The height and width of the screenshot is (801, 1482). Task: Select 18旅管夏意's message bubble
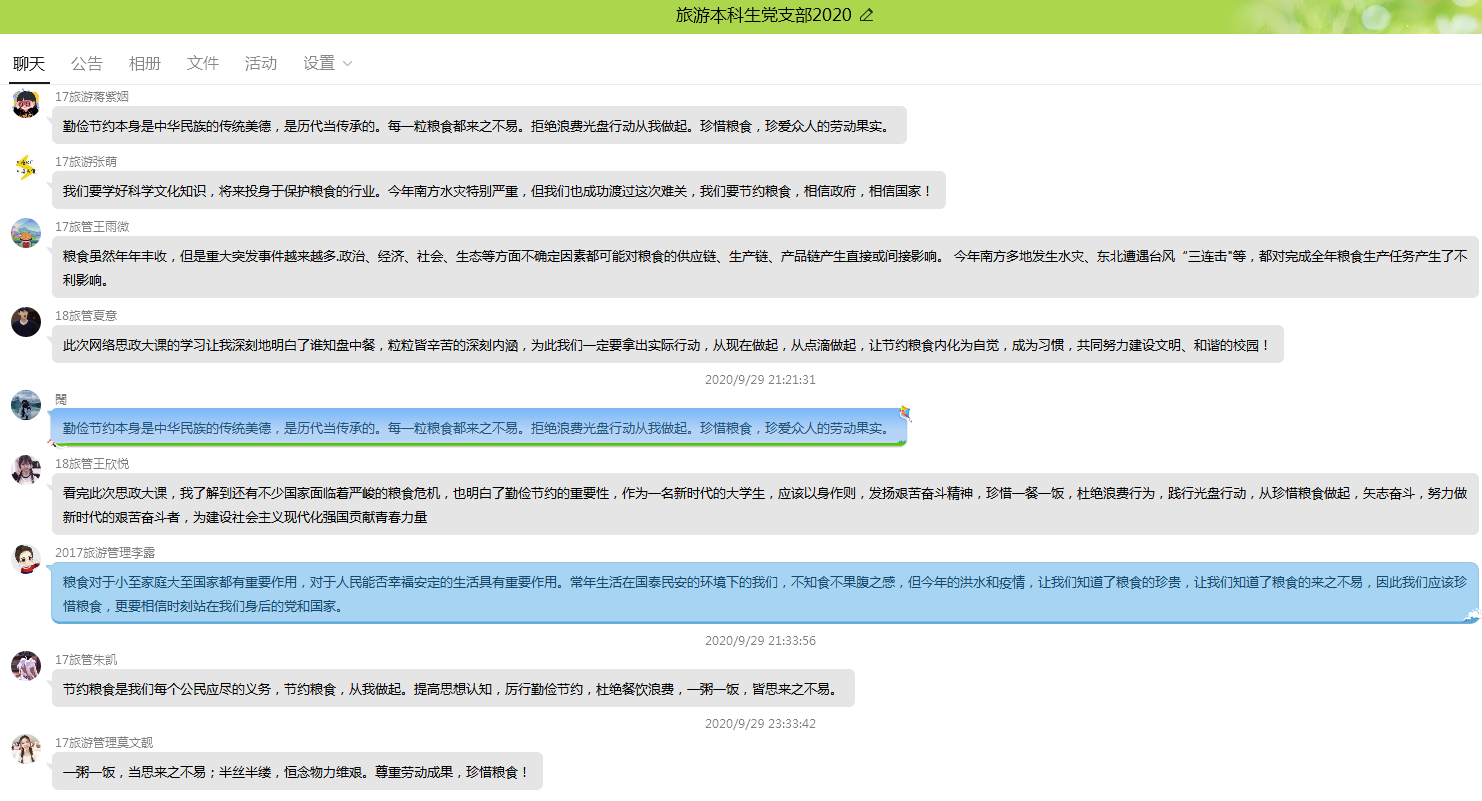coord(667,345)
